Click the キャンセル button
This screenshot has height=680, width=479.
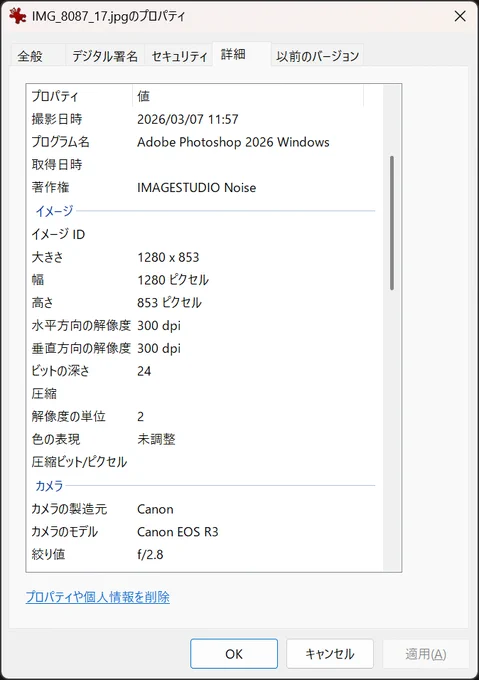pyautogui.click(x=330, y=654)
